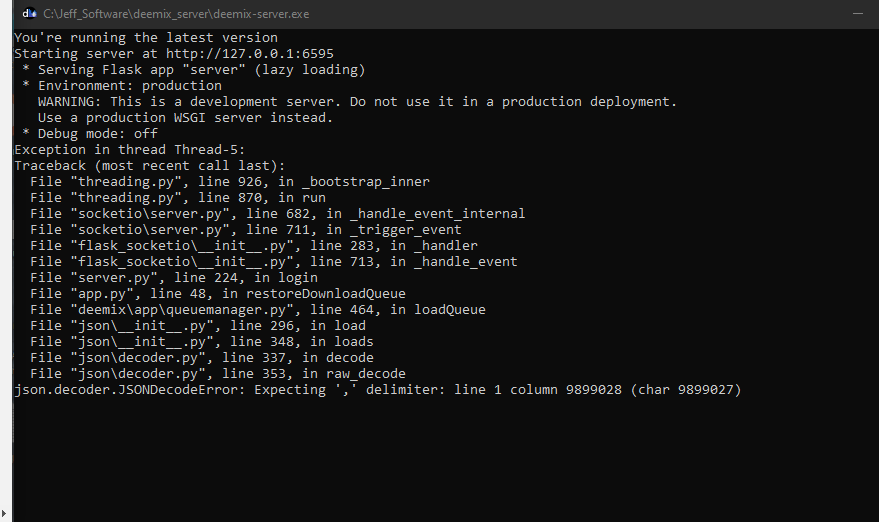
Task: Click the "Use a production WSGI server" line
Action: [x=185, y=118]
